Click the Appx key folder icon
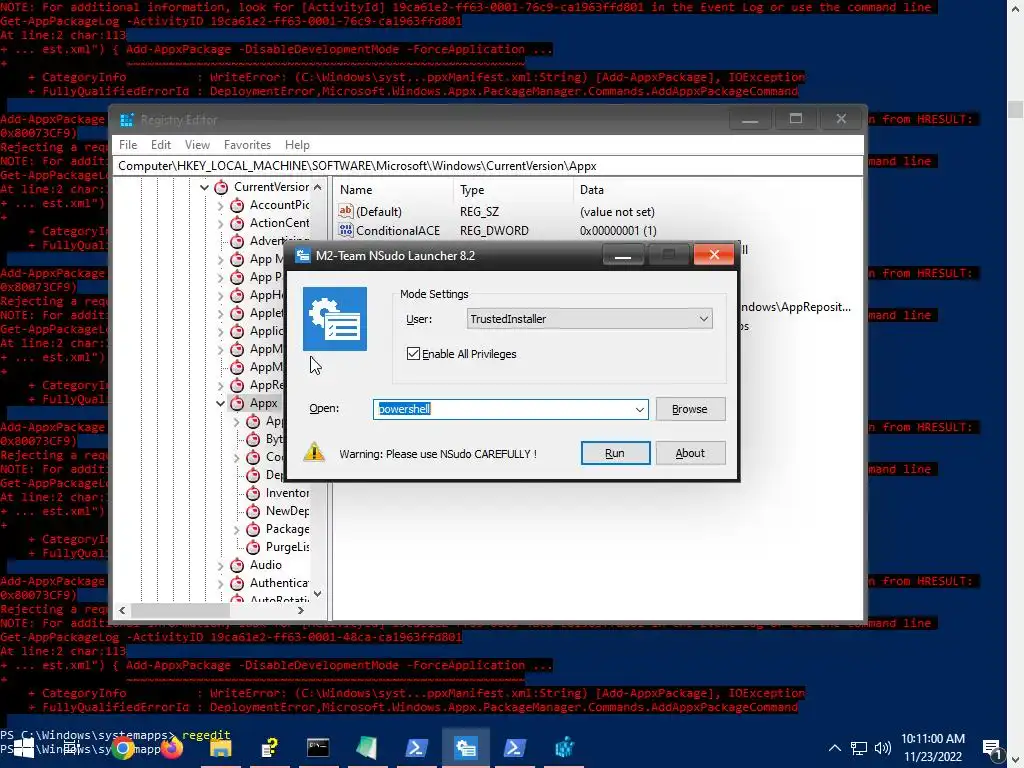 237,403
